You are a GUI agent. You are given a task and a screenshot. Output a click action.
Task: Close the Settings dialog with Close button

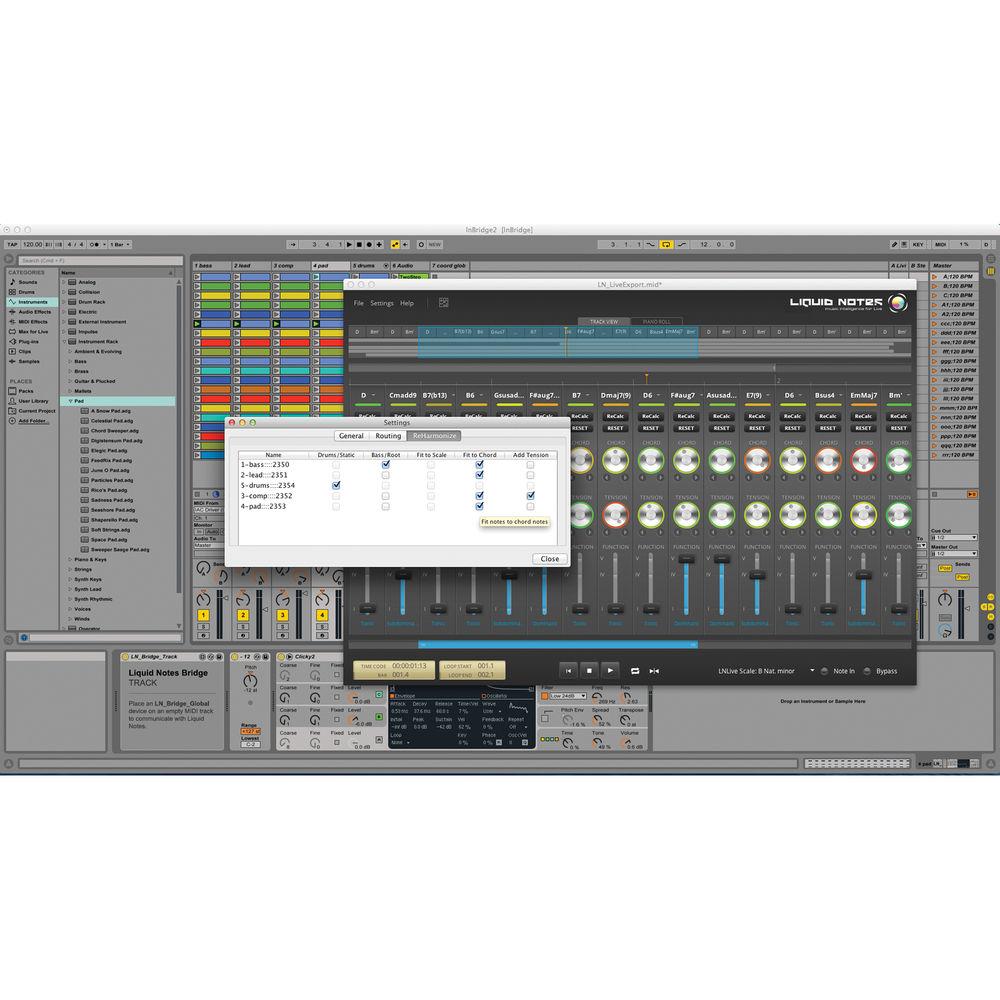pos(549,559)
